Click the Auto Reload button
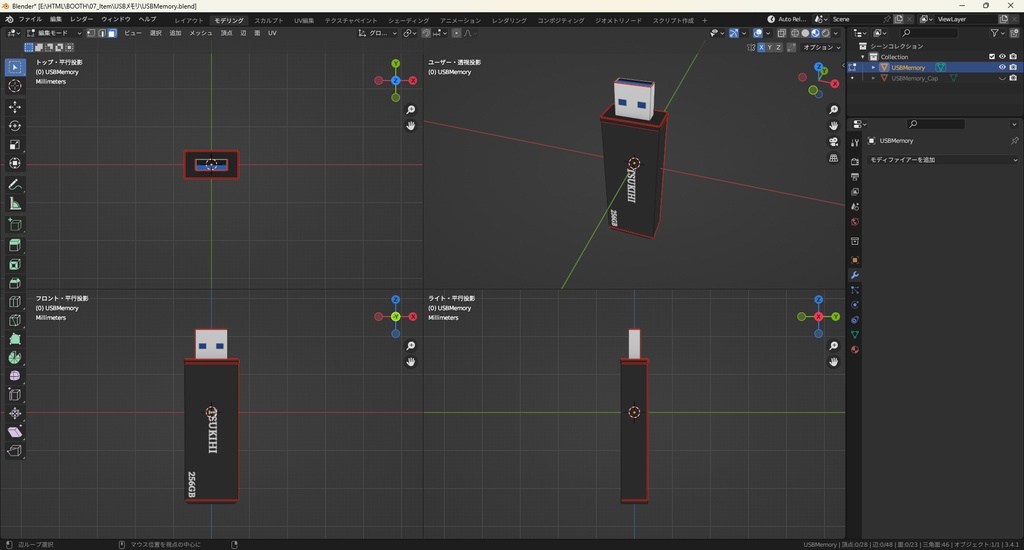 click(787, 19)
